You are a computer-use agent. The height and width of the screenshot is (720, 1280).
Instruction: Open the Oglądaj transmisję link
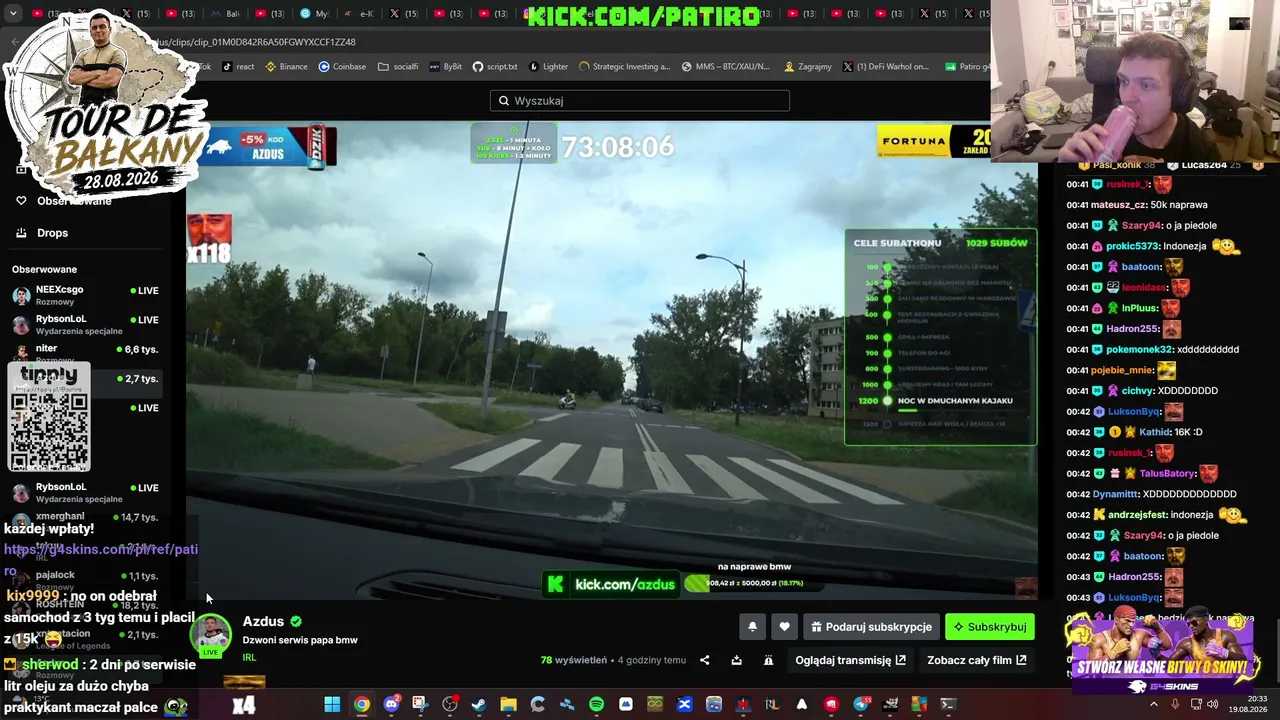coord(850,660)
